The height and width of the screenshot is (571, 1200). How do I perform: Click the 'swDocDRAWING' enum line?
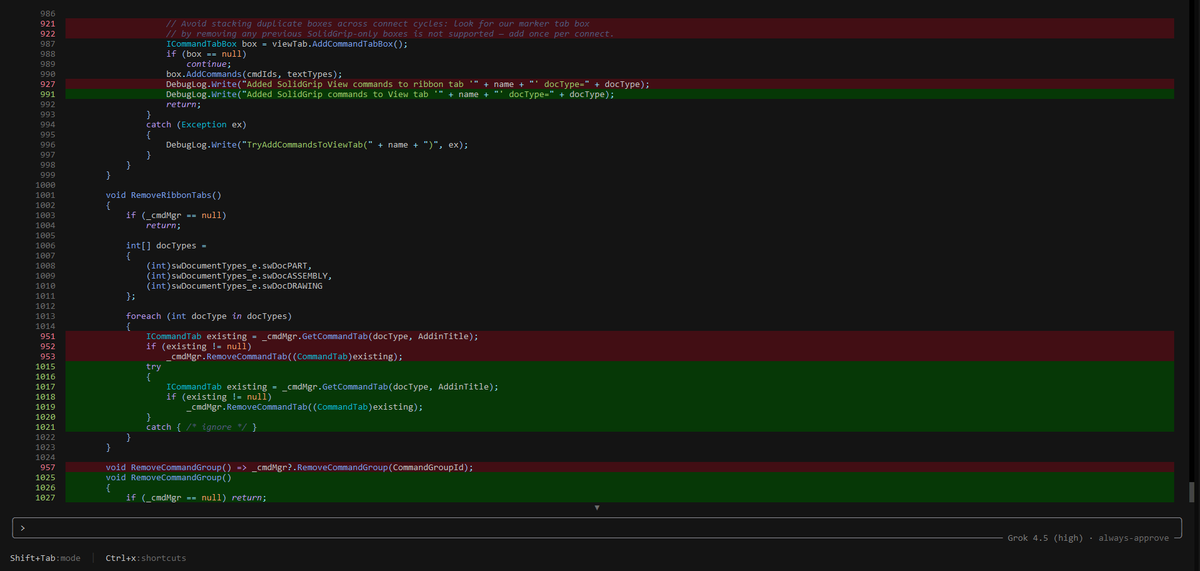236,286
